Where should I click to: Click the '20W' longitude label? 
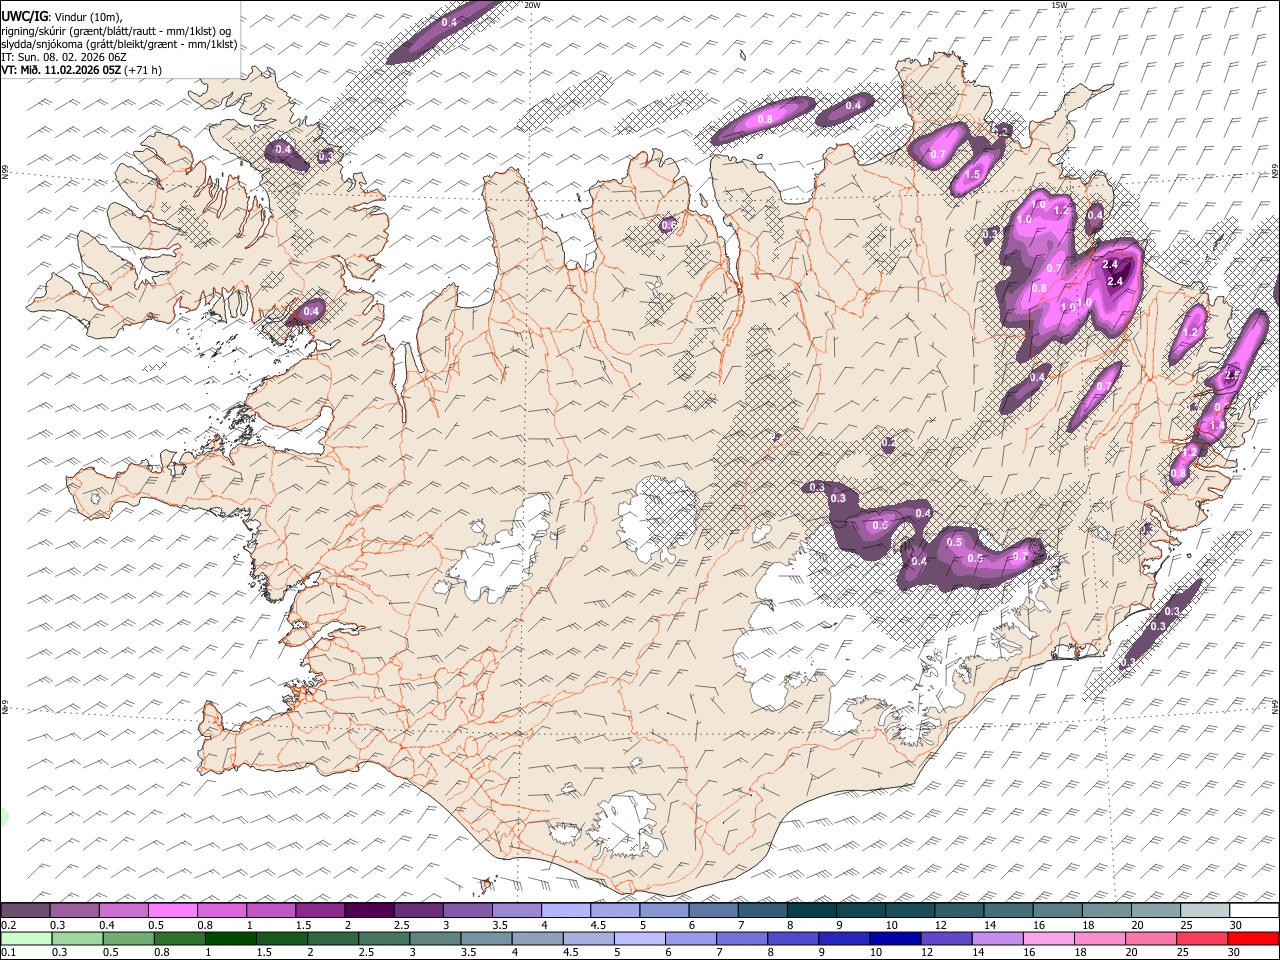tap(533, 5)
